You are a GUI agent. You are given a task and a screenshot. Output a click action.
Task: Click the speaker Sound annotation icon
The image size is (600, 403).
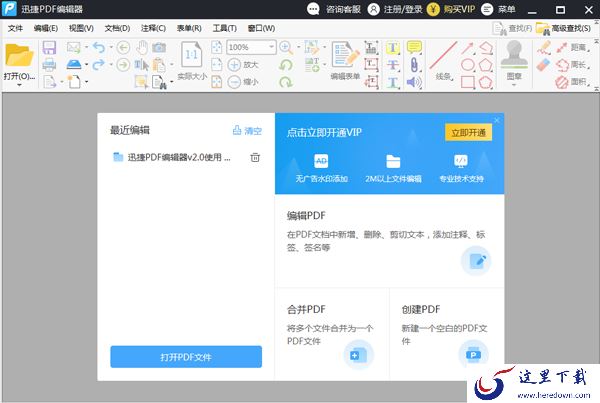point(414,82)
